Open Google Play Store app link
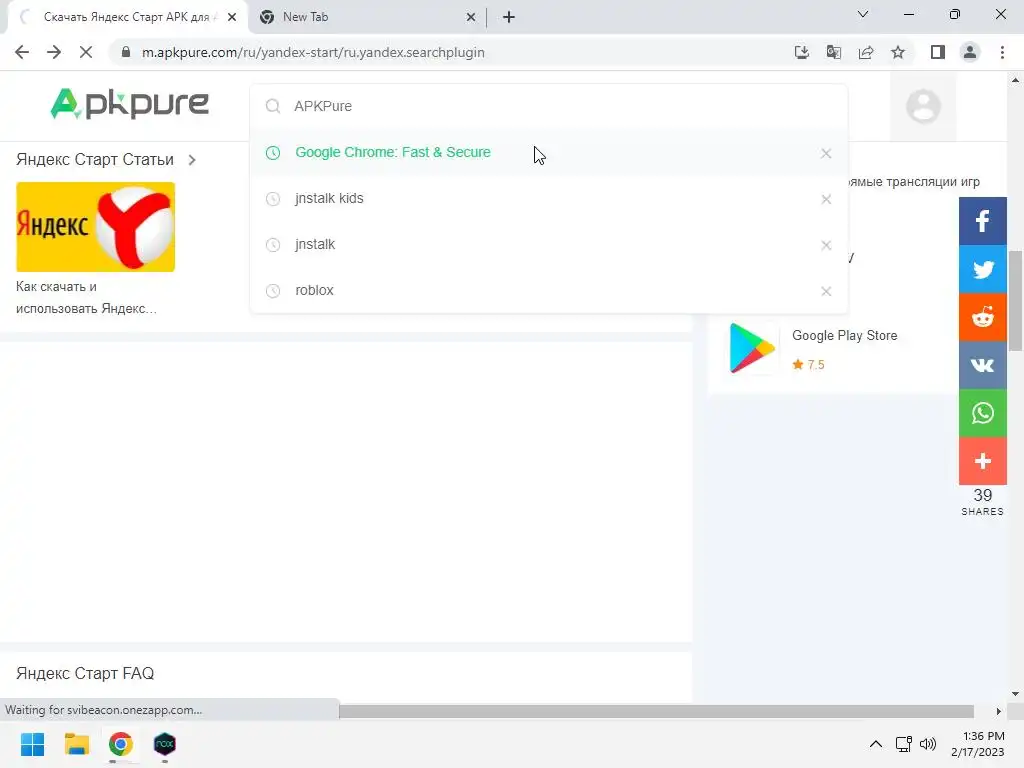1024x768 pixels. [x=844, y=335]
